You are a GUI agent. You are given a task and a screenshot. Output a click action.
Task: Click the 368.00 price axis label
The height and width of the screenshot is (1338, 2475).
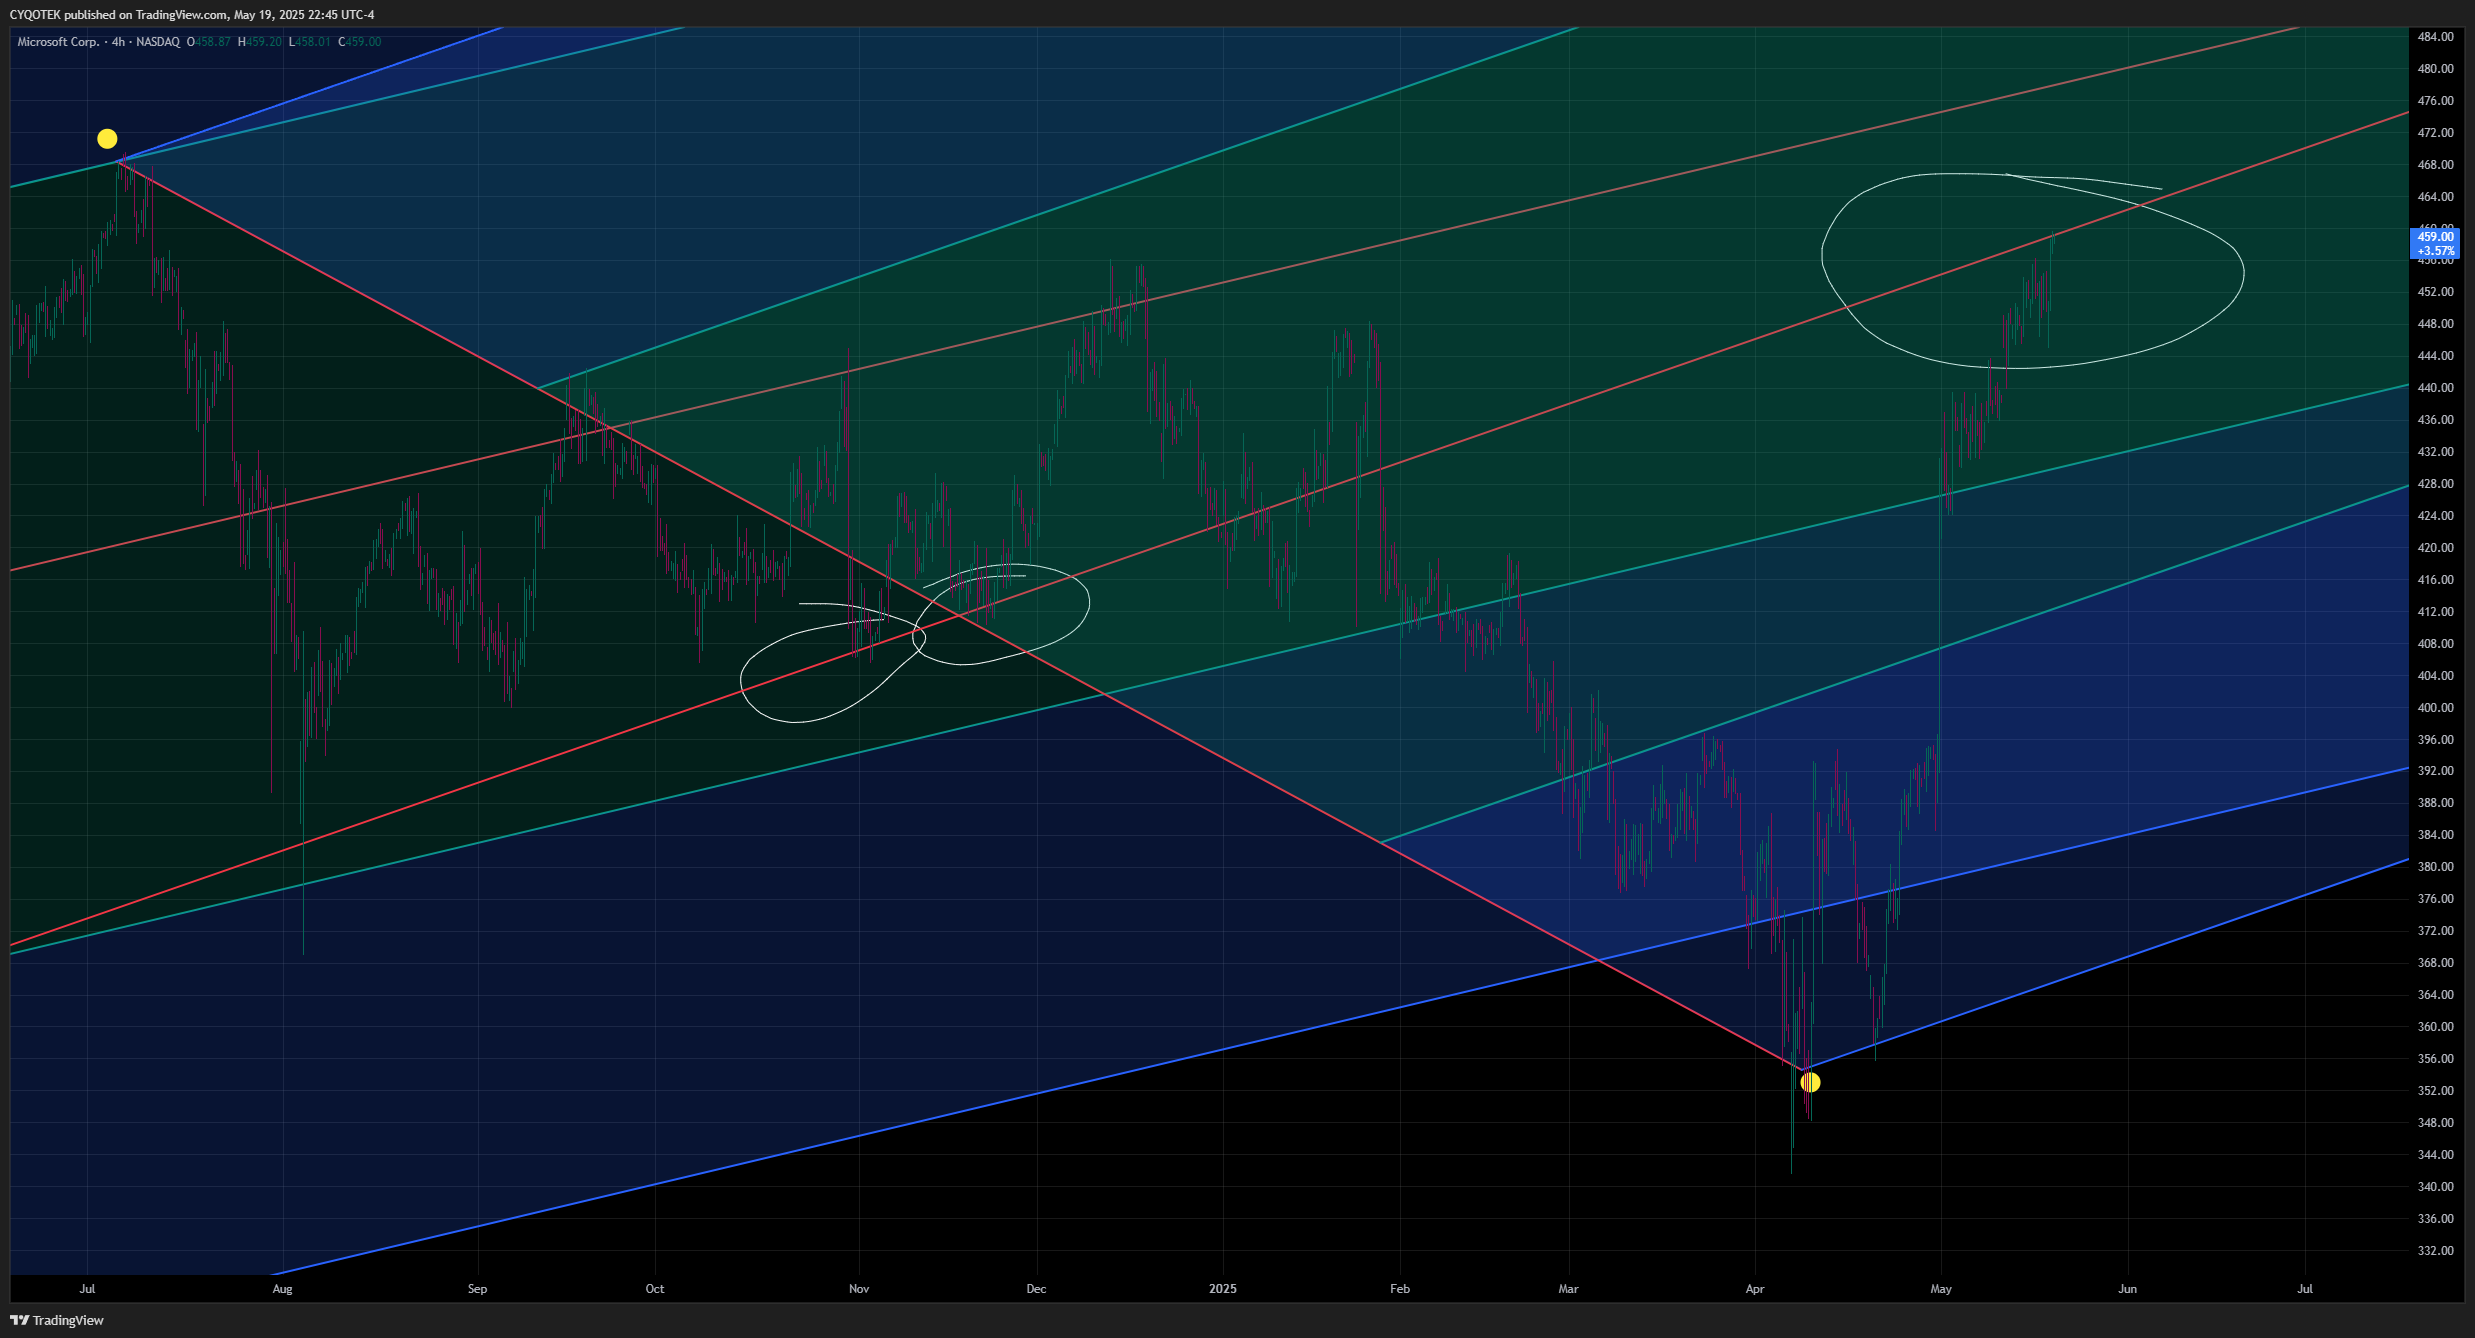click(x=2435, y=963)
